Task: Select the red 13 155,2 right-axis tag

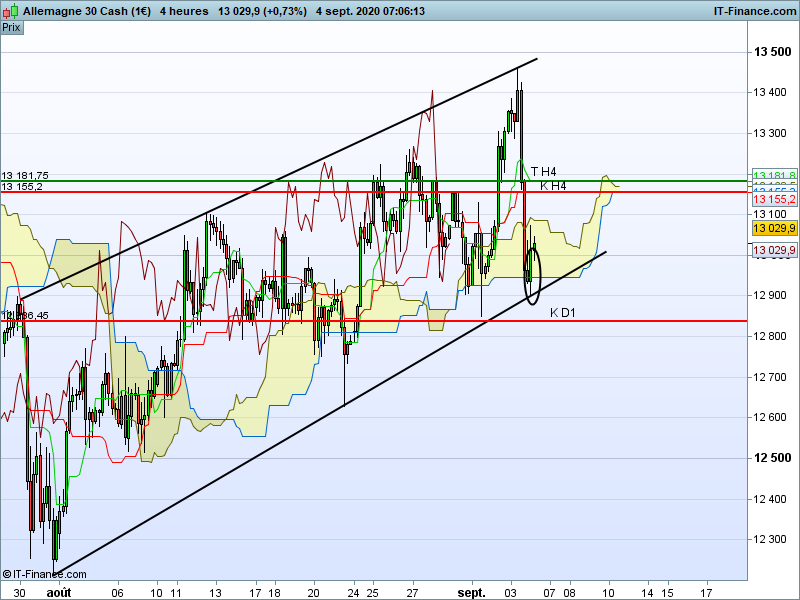Action: click(x=774, y=199)
